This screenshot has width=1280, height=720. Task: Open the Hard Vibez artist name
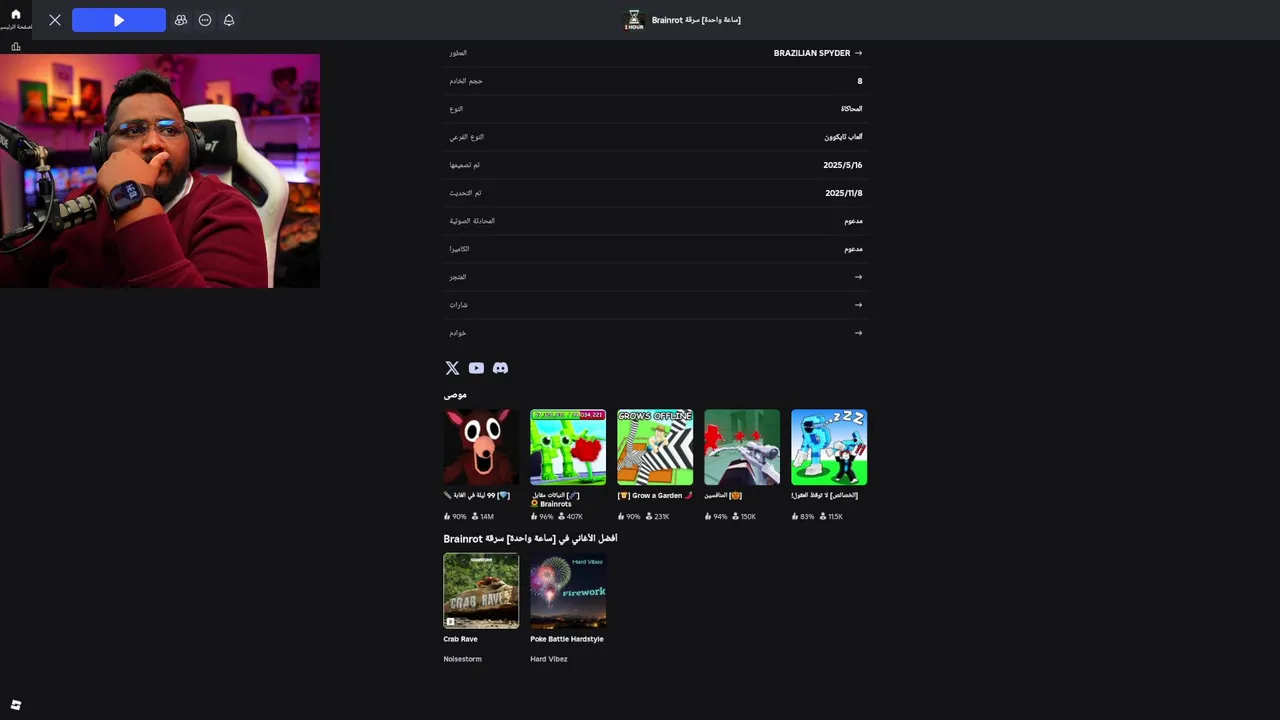549,659
